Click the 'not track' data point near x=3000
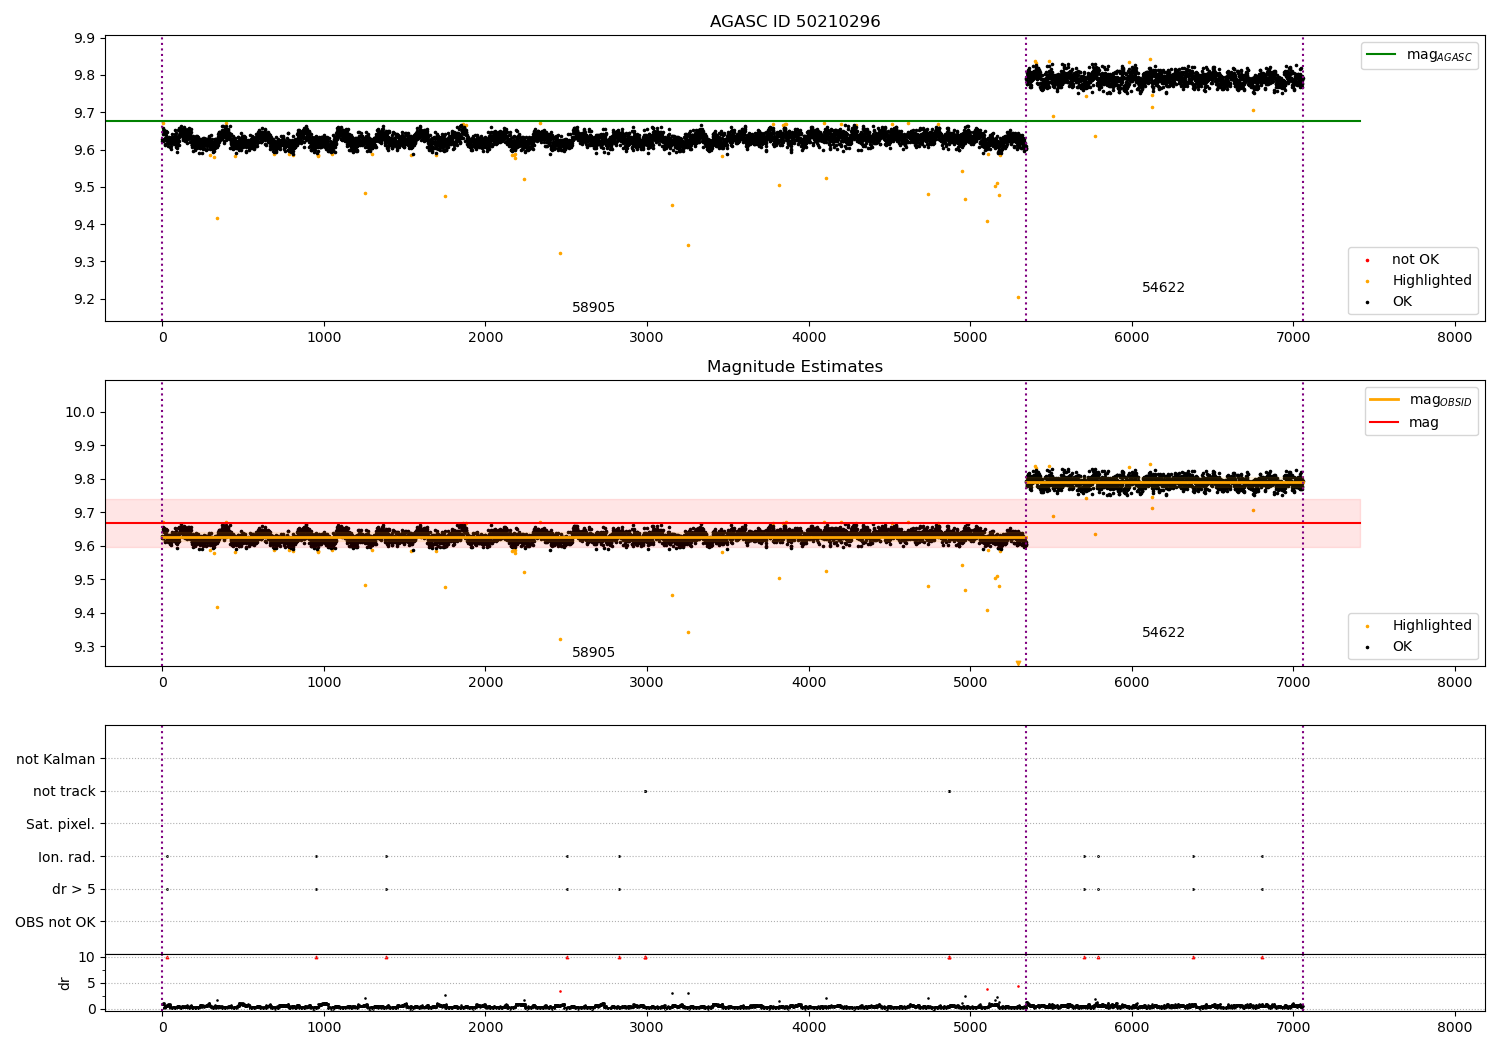 coord(645,791)
